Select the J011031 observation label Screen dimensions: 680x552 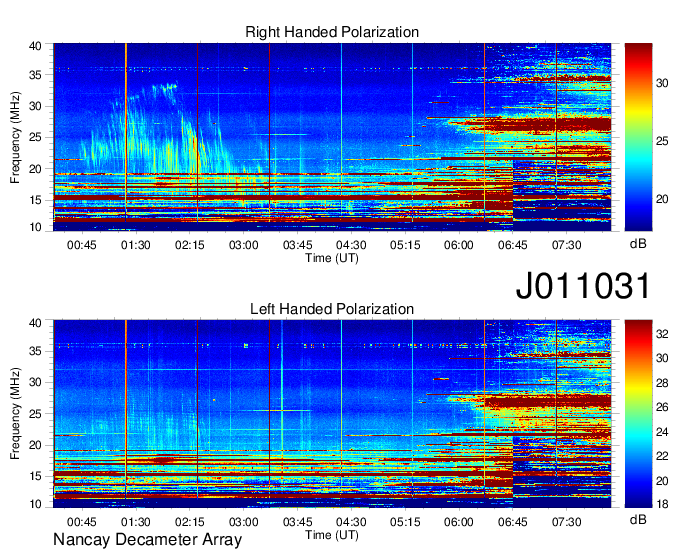[583, 285]
